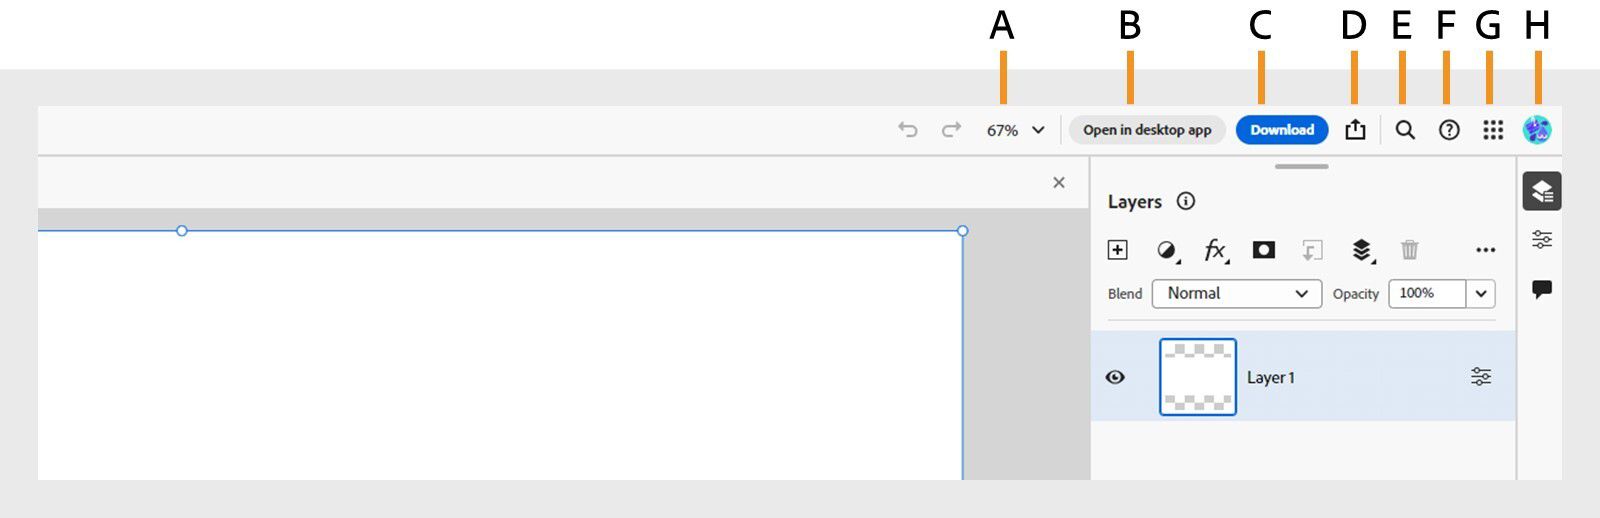
Task: Add an adjustment layer
Action: point(1166,250)
